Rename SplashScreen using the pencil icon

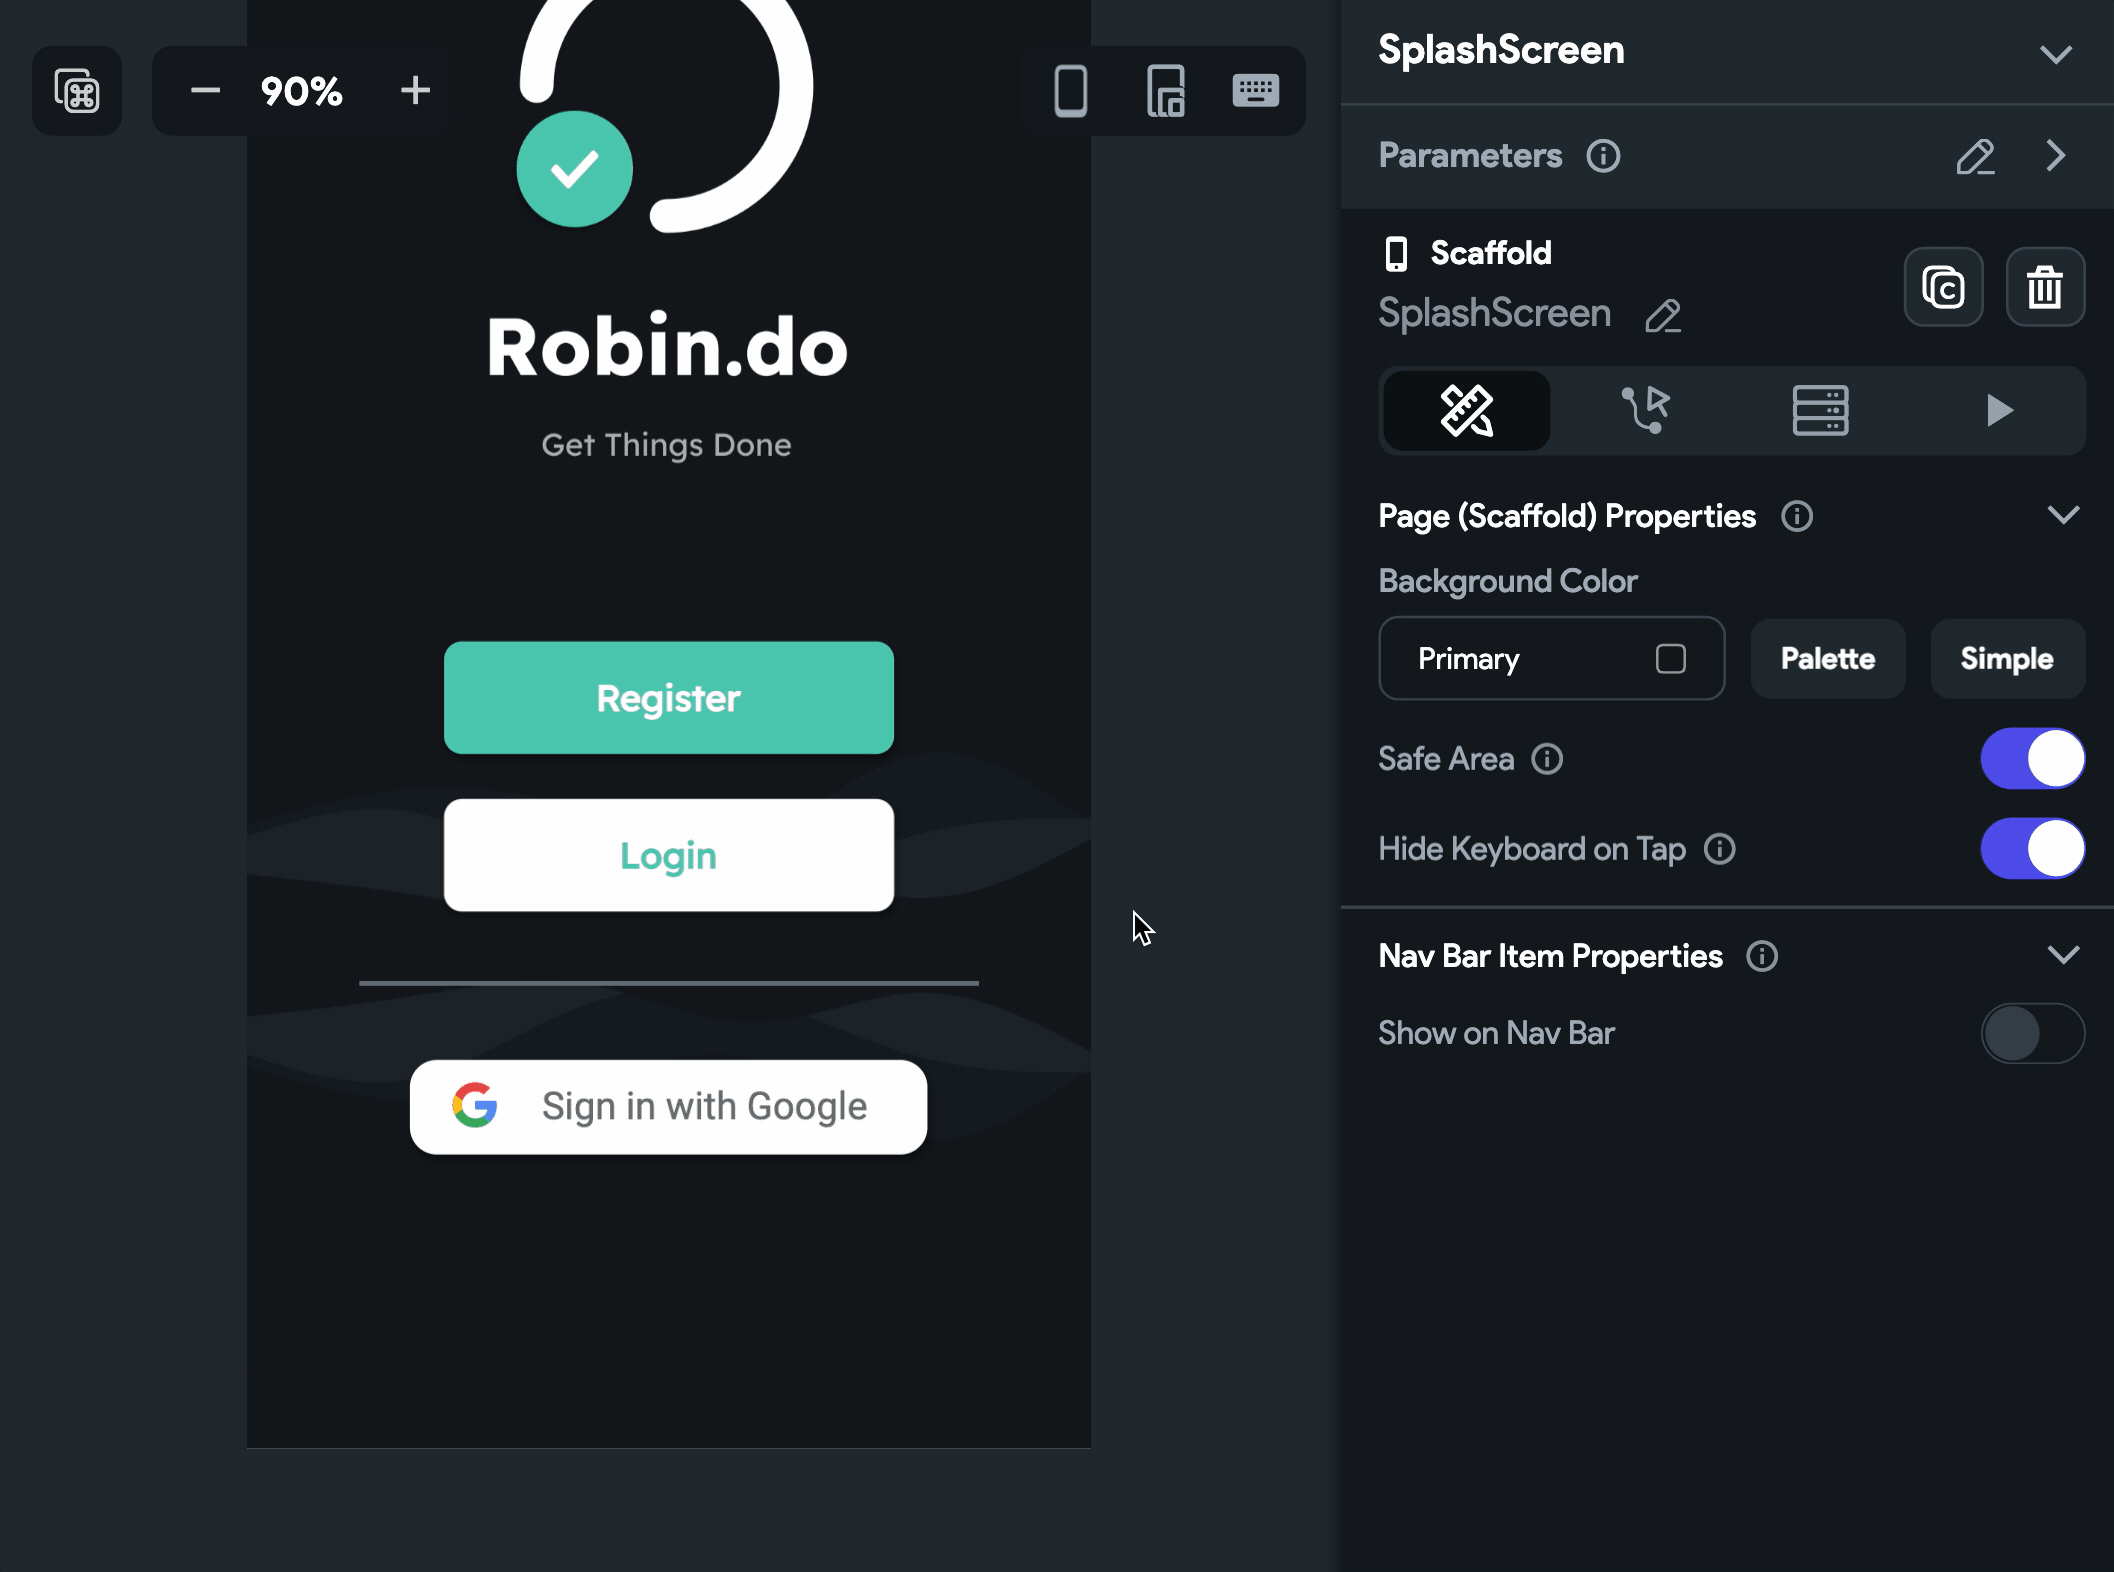[x=1663, y=316]
